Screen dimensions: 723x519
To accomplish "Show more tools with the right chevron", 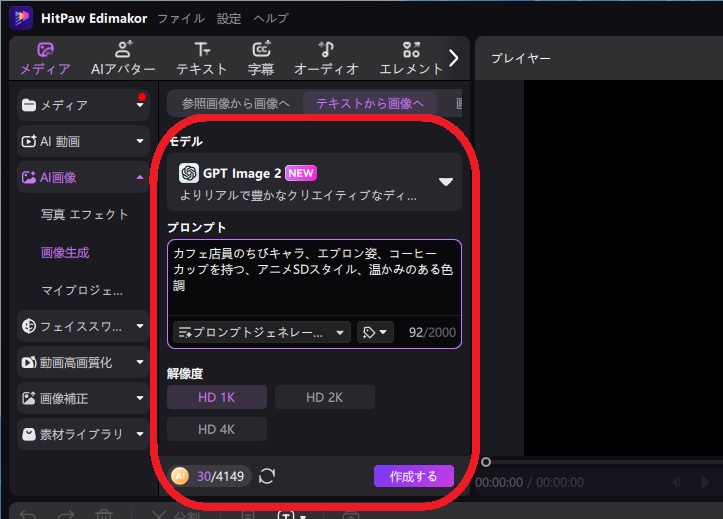I will [454, 58].
